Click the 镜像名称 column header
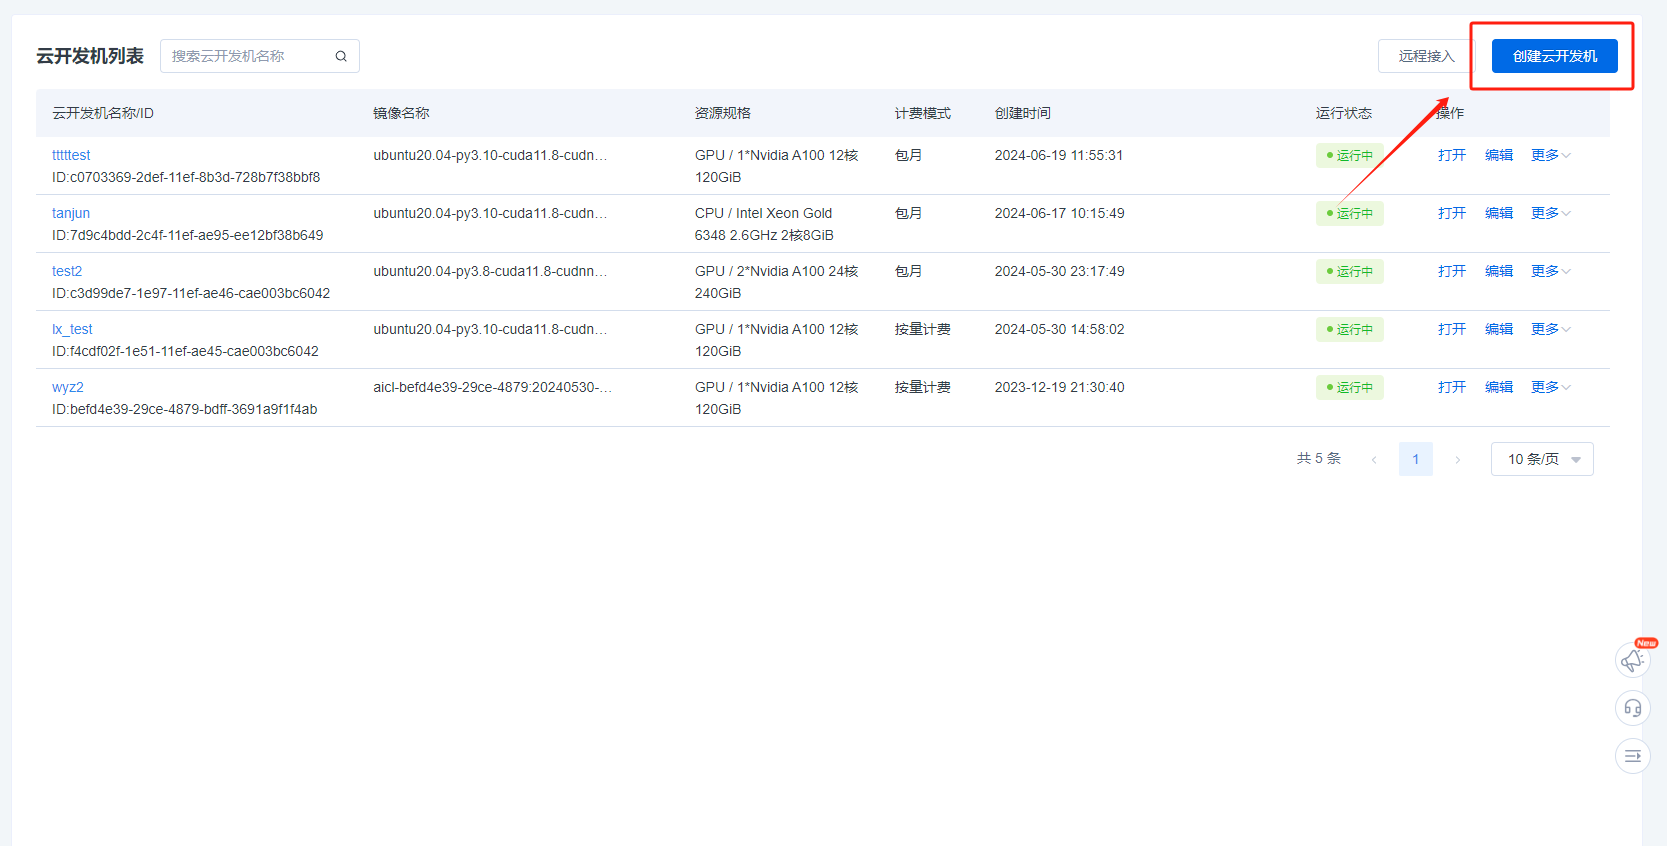This screenshot has height=846, width=1667. point(401,113)
